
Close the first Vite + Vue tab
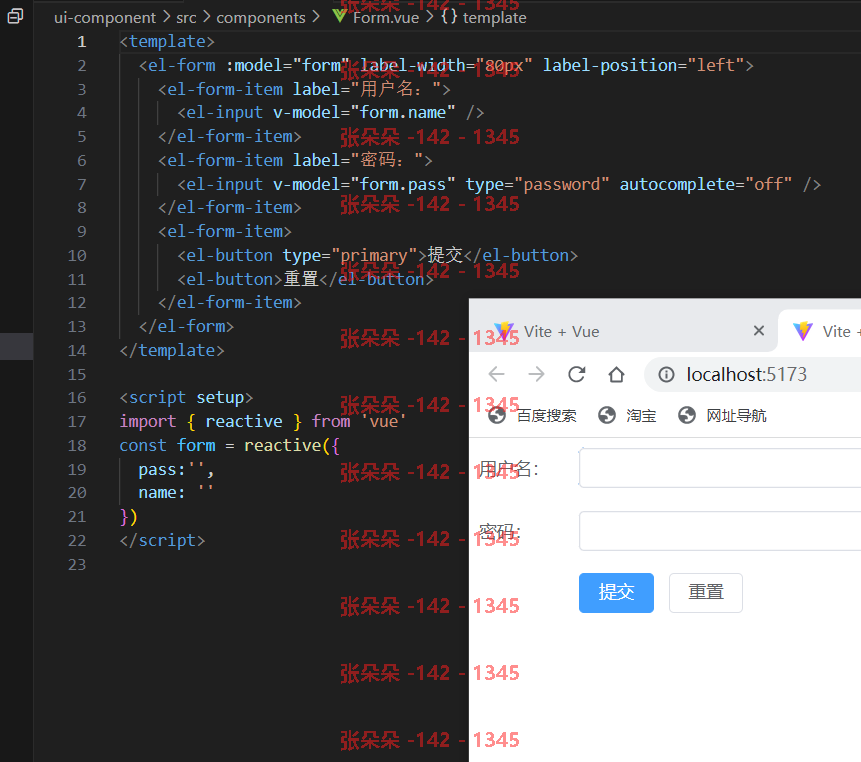click(759, 330)
